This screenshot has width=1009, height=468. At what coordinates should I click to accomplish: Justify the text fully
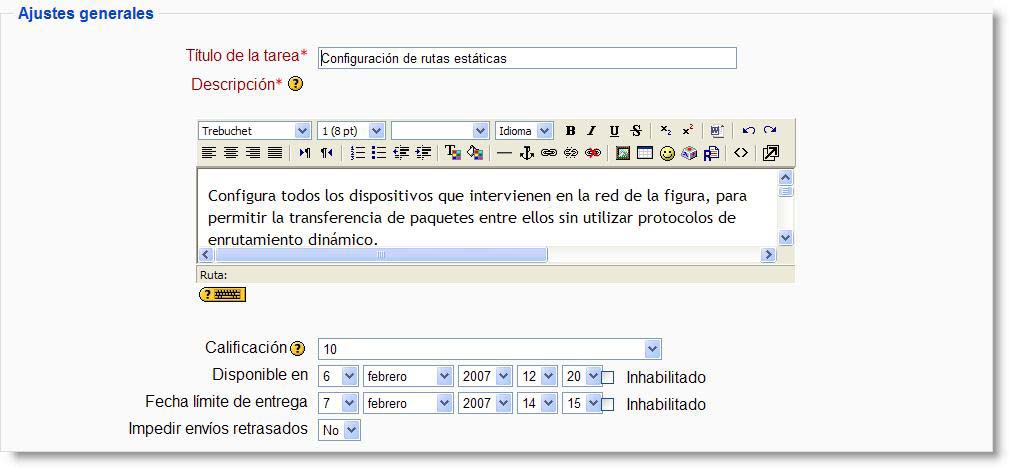tap(275, 153)
